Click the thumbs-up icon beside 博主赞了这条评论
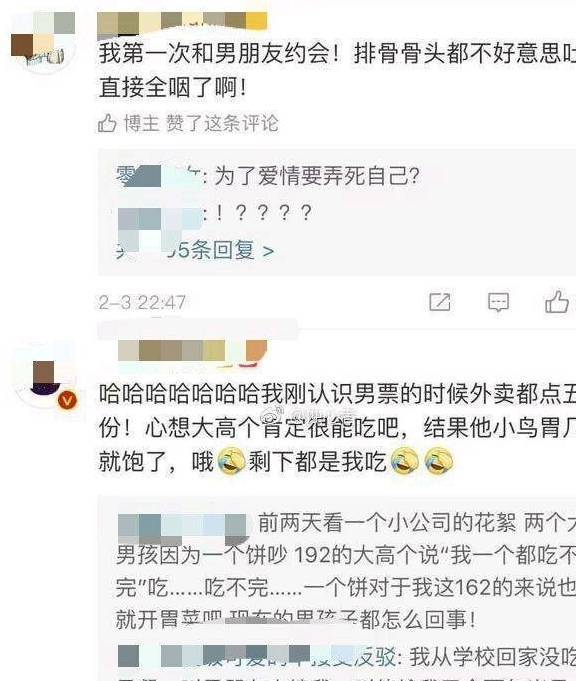Screen dimensions: 576x681 click(107, 123)
